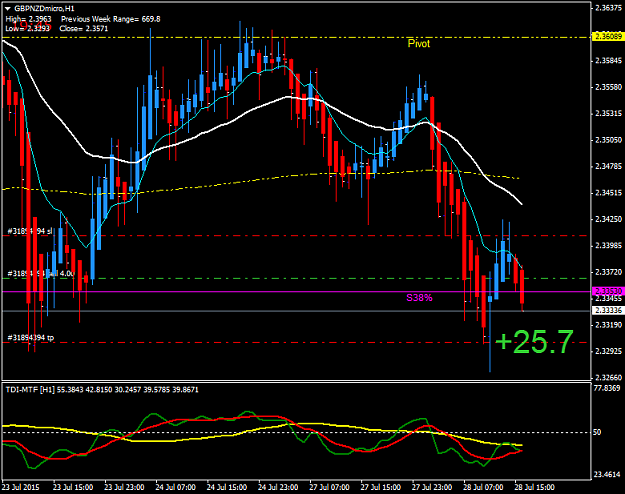
Task: Click the current price tag 2.33336
Action: tap(608, 310)
